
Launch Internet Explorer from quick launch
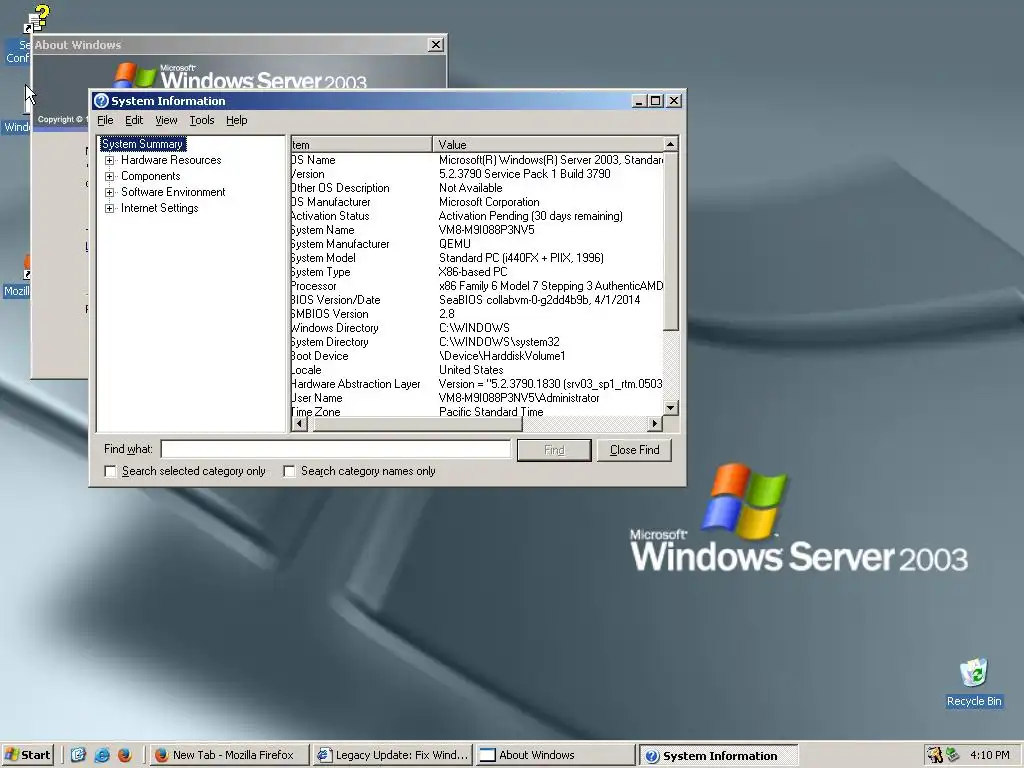pyautogui.click(x=102, y=755)
